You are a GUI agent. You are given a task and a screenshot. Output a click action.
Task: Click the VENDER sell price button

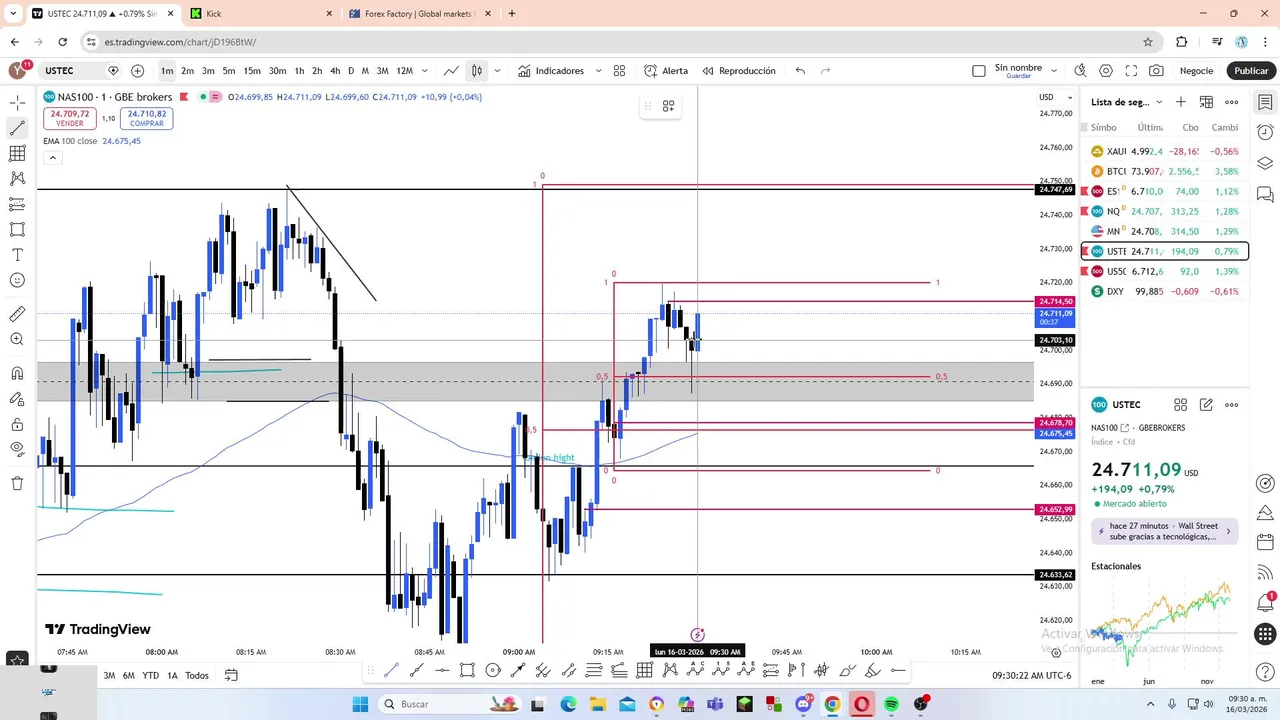70,118
